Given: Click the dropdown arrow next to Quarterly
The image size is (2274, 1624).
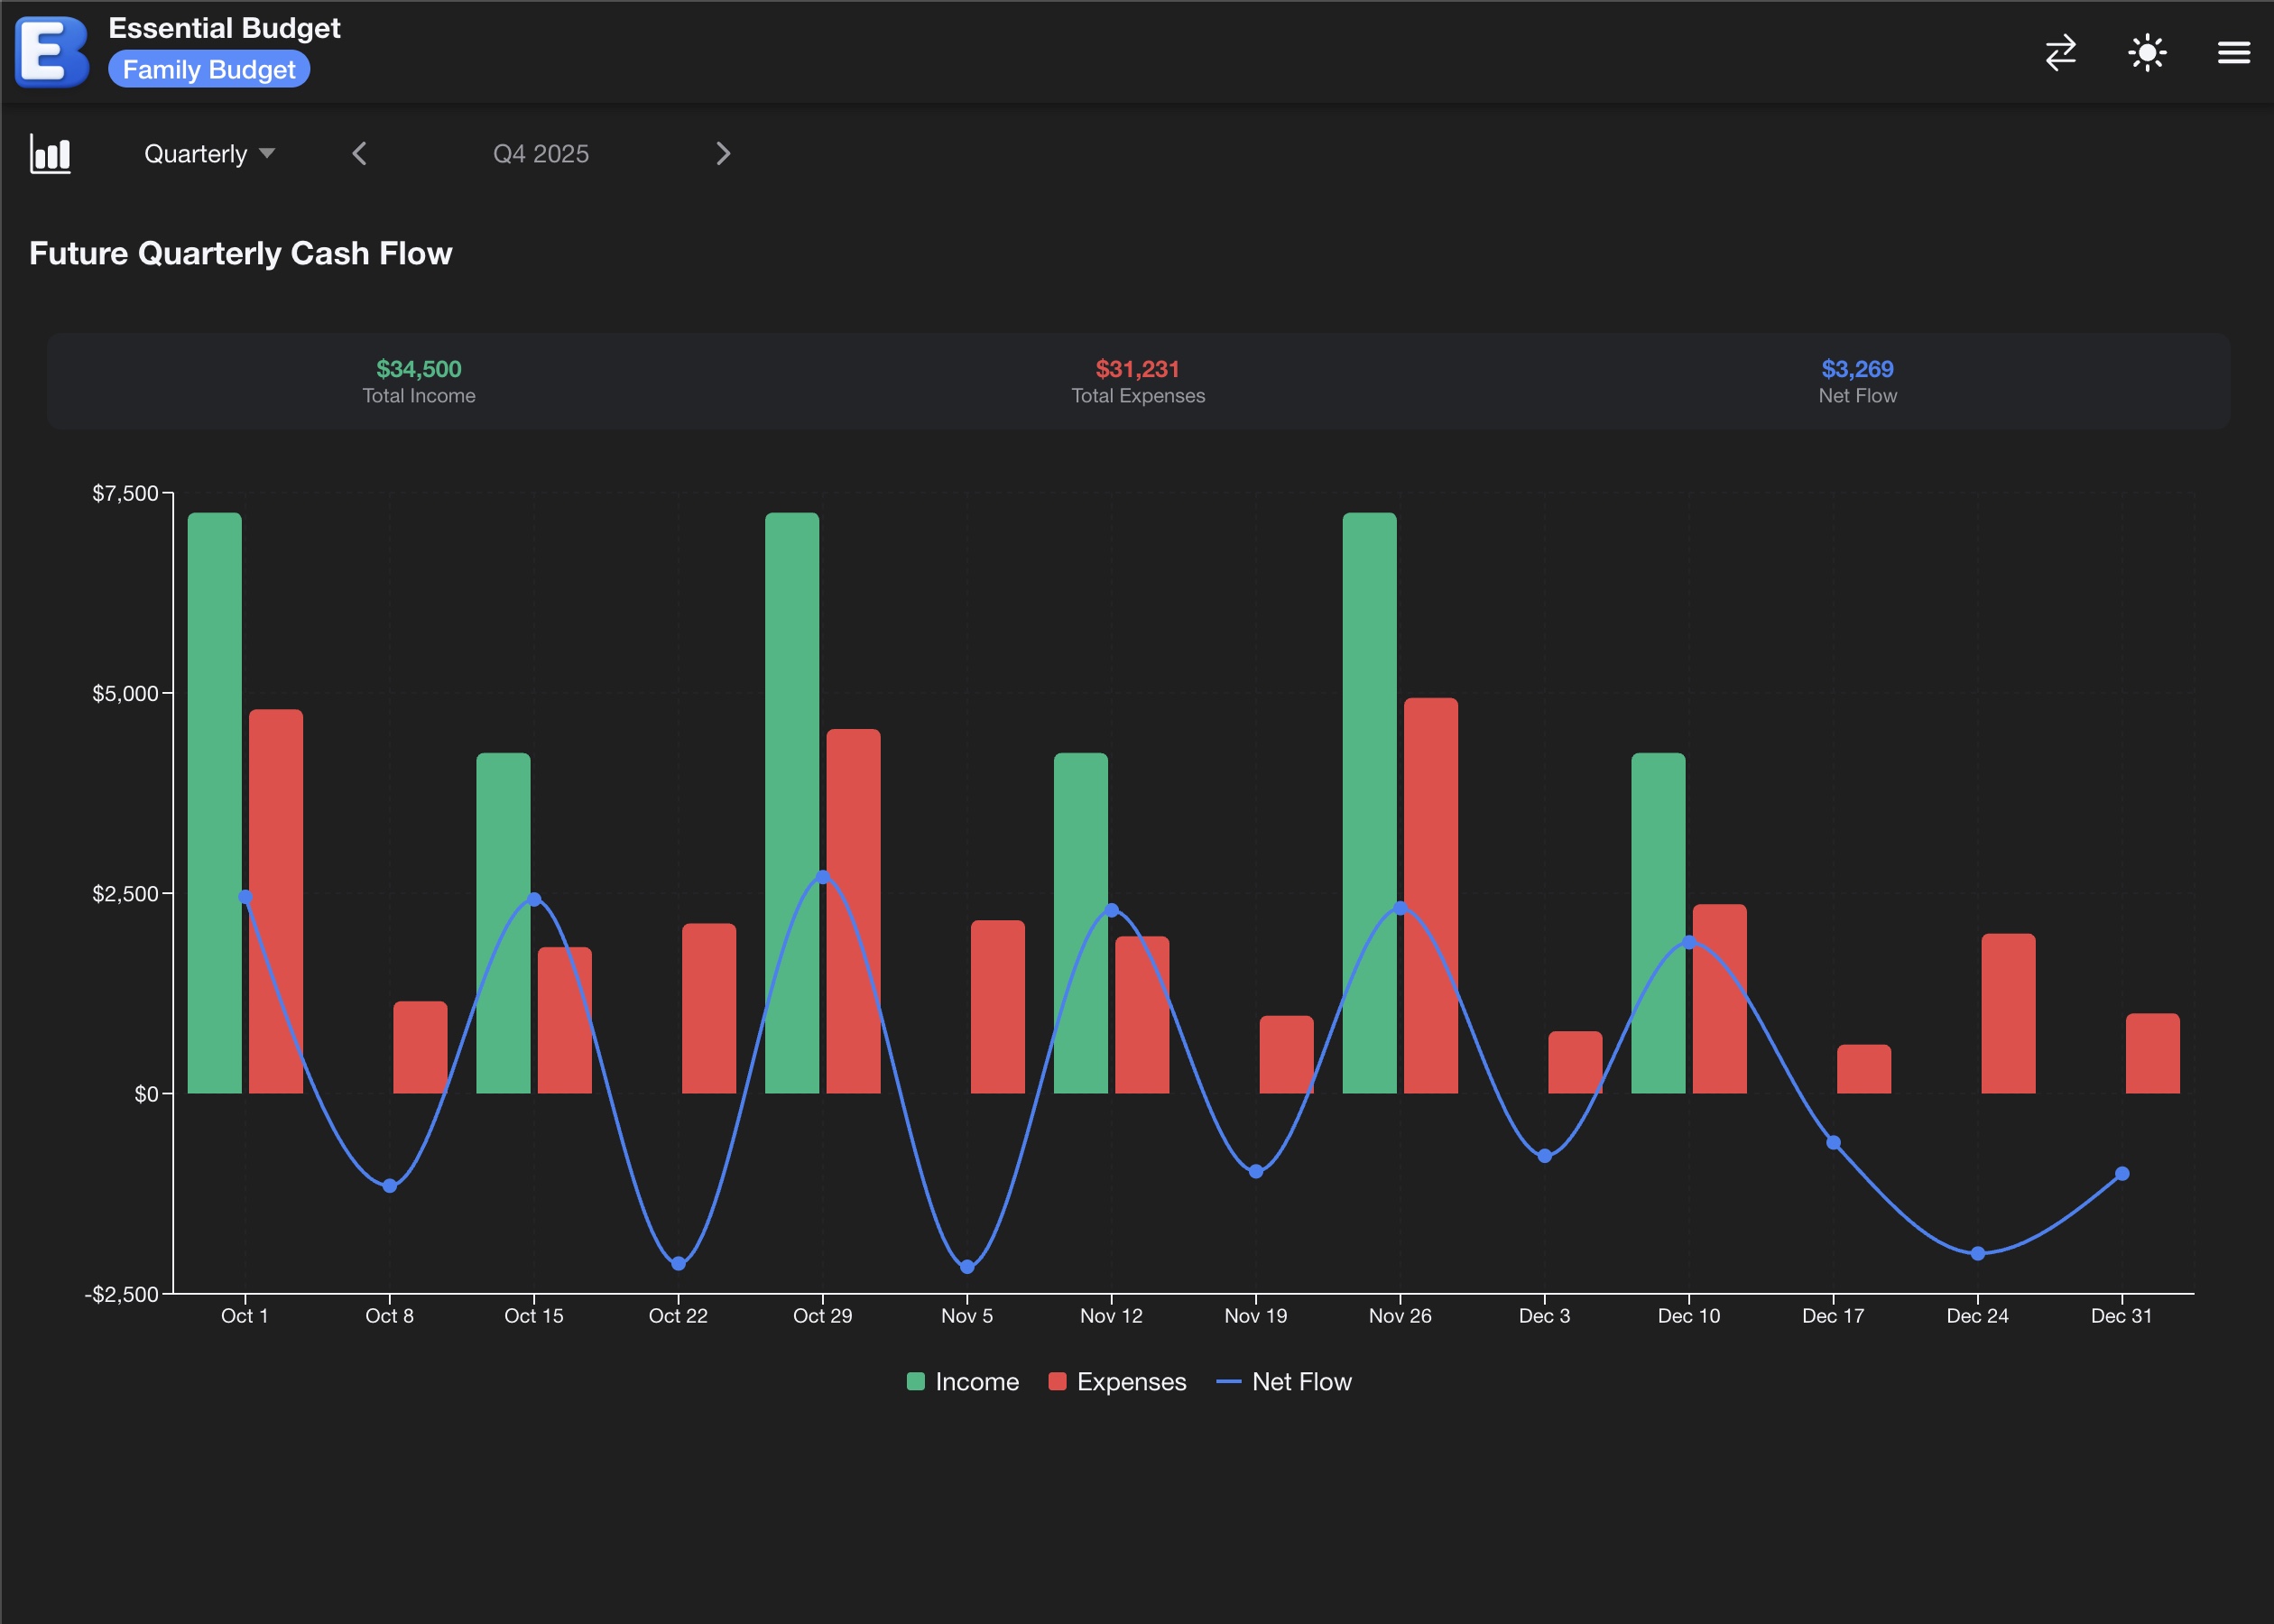Looking at the screenshot, I should coord(267,153).
